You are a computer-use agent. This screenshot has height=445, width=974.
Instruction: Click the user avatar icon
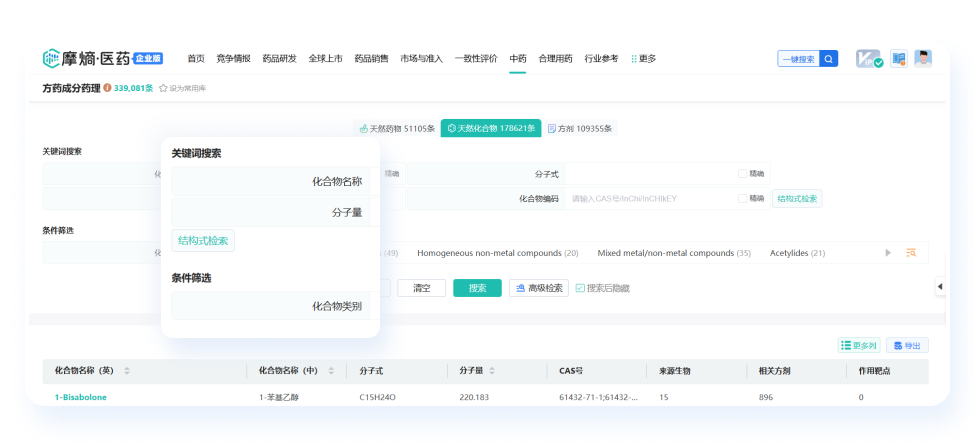922,59
